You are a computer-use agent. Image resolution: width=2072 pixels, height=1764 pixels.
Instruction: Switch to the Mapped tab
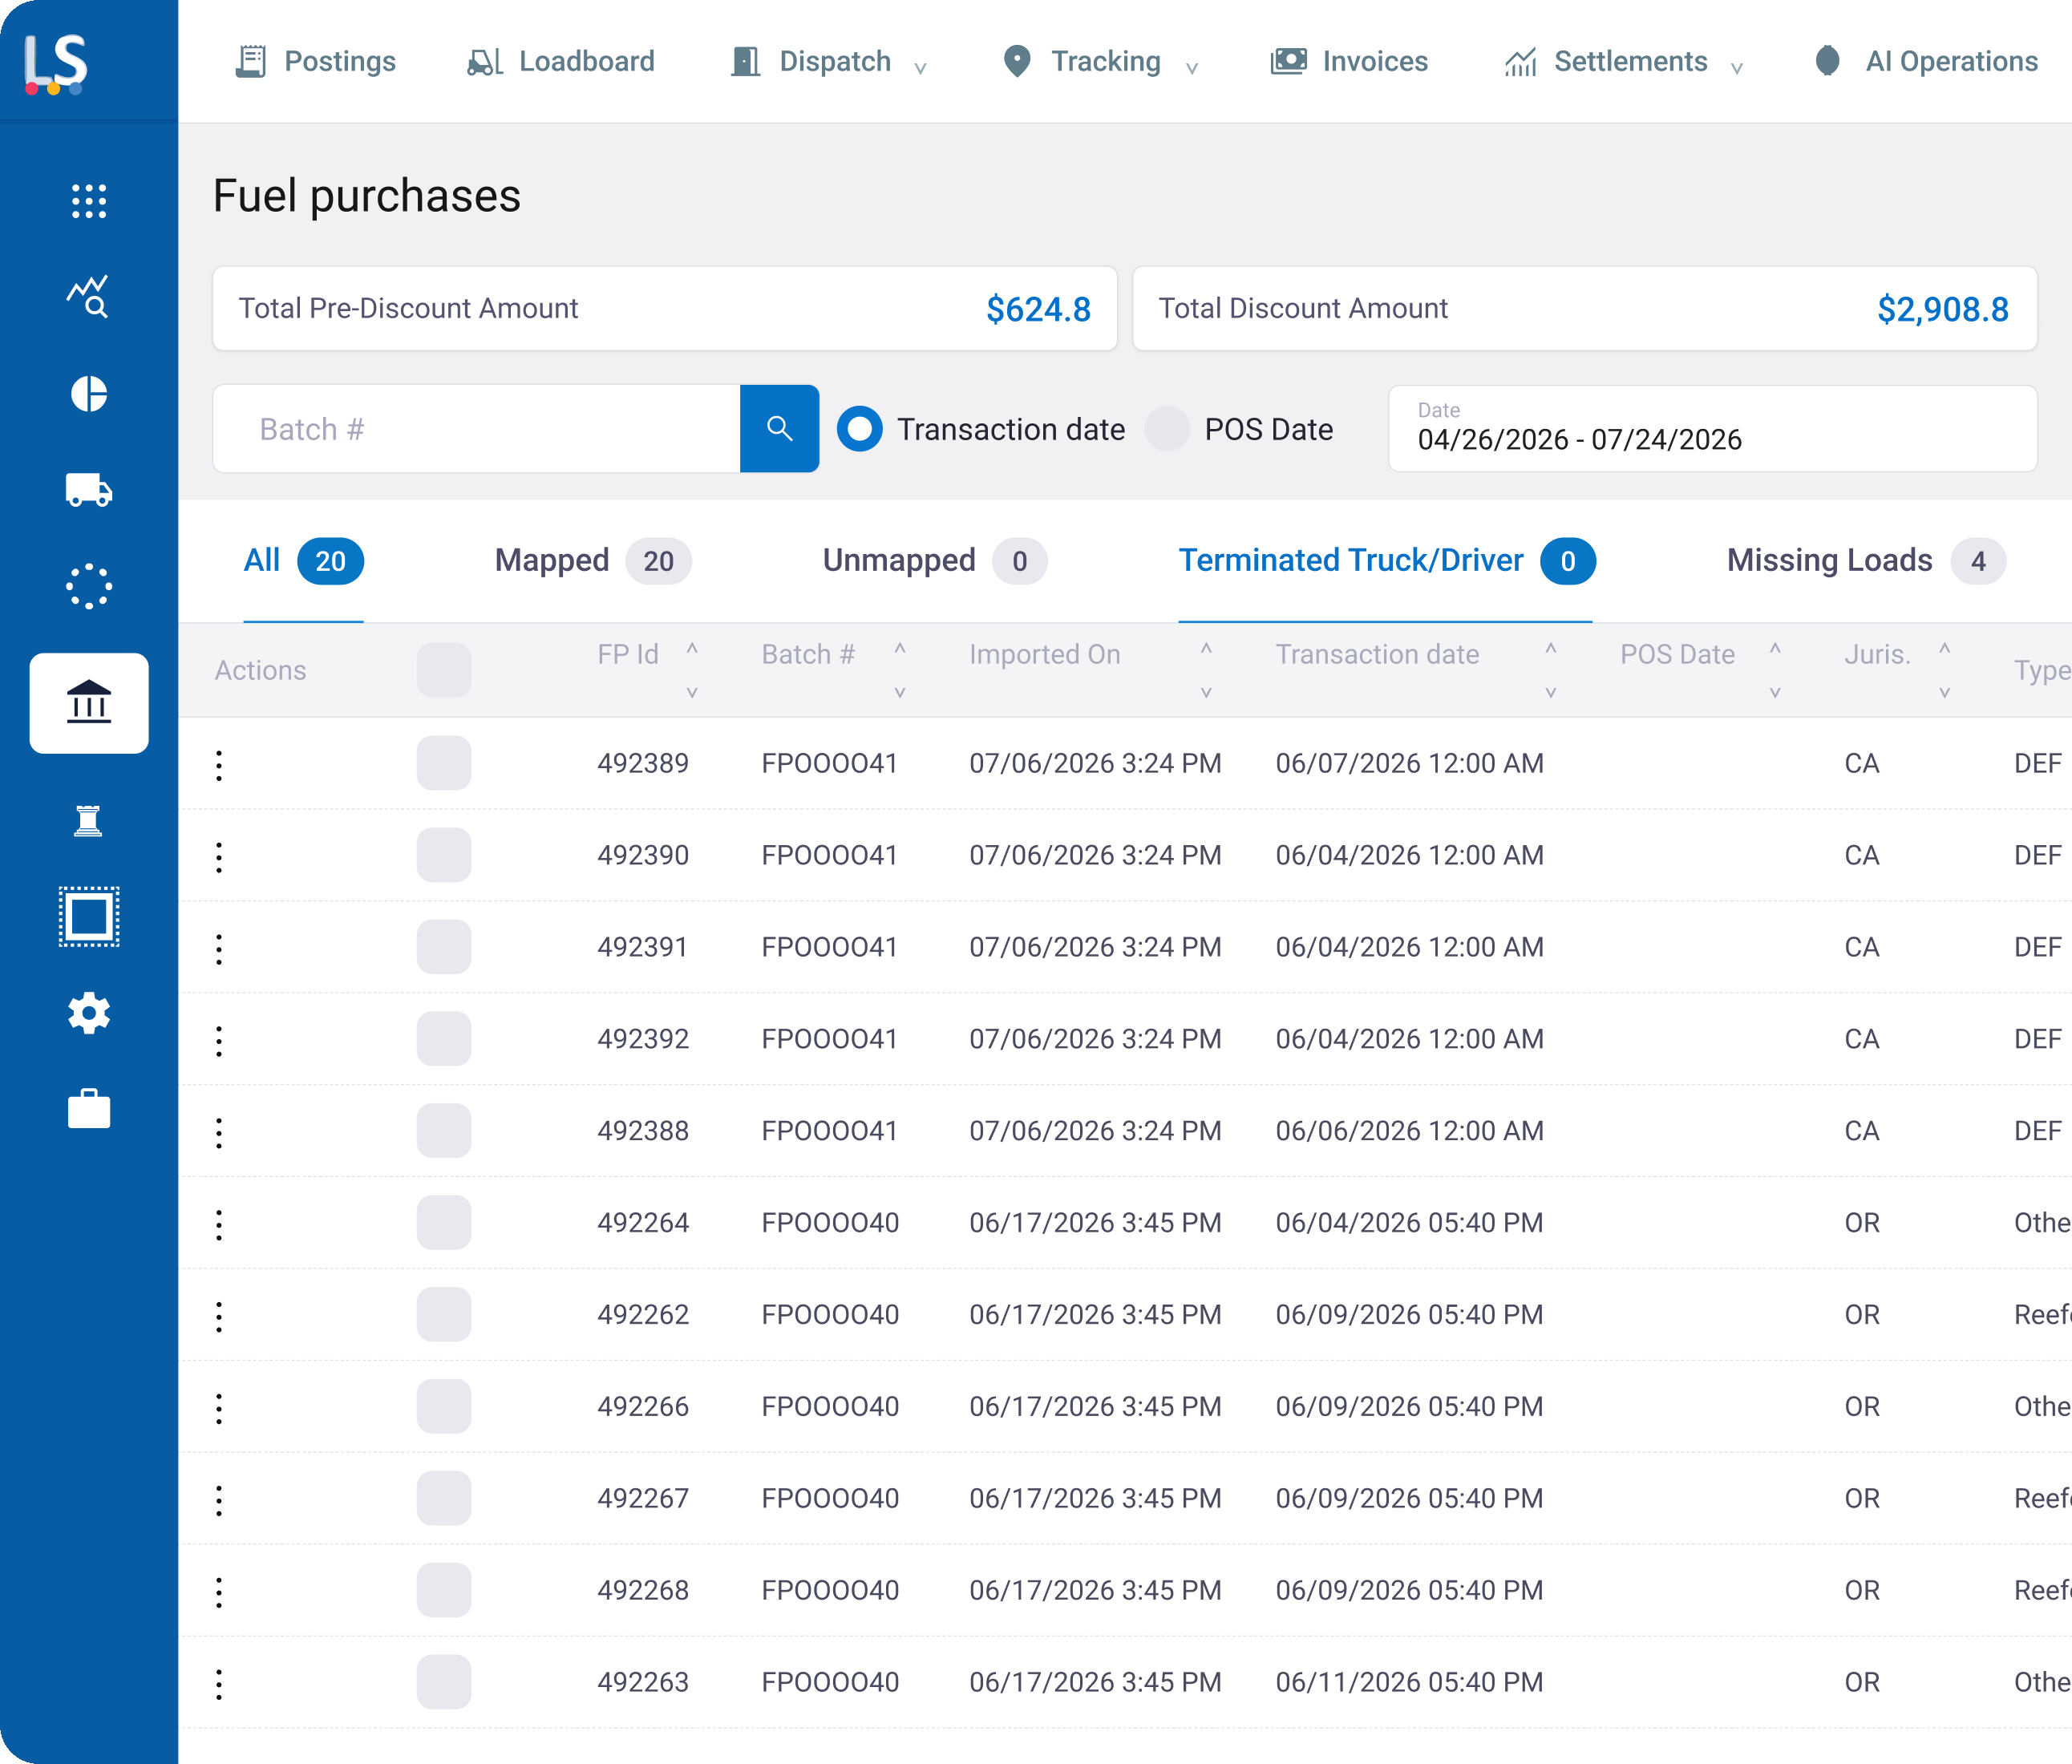(593, 561)
